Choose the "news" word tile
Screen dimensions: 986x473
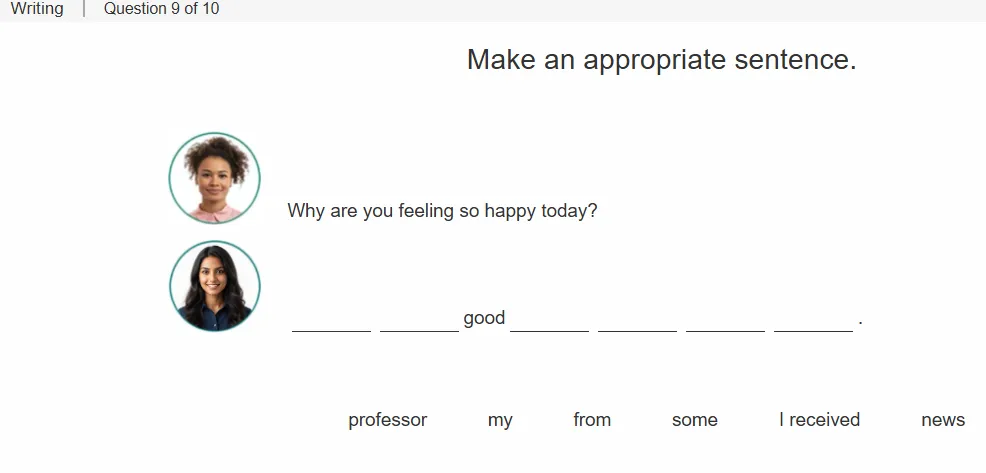943,420
